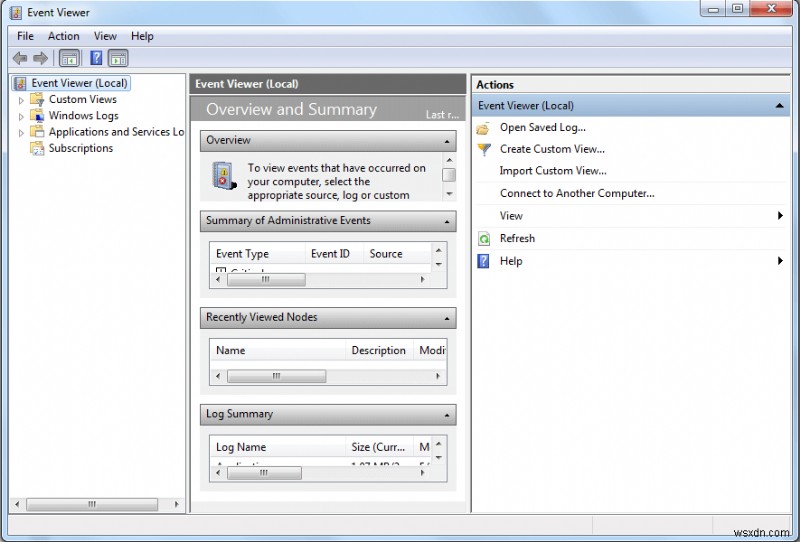Click the Help icon in Actions pane
The width and height of the screenshot is (800, 542).
(x=483, y=261)
